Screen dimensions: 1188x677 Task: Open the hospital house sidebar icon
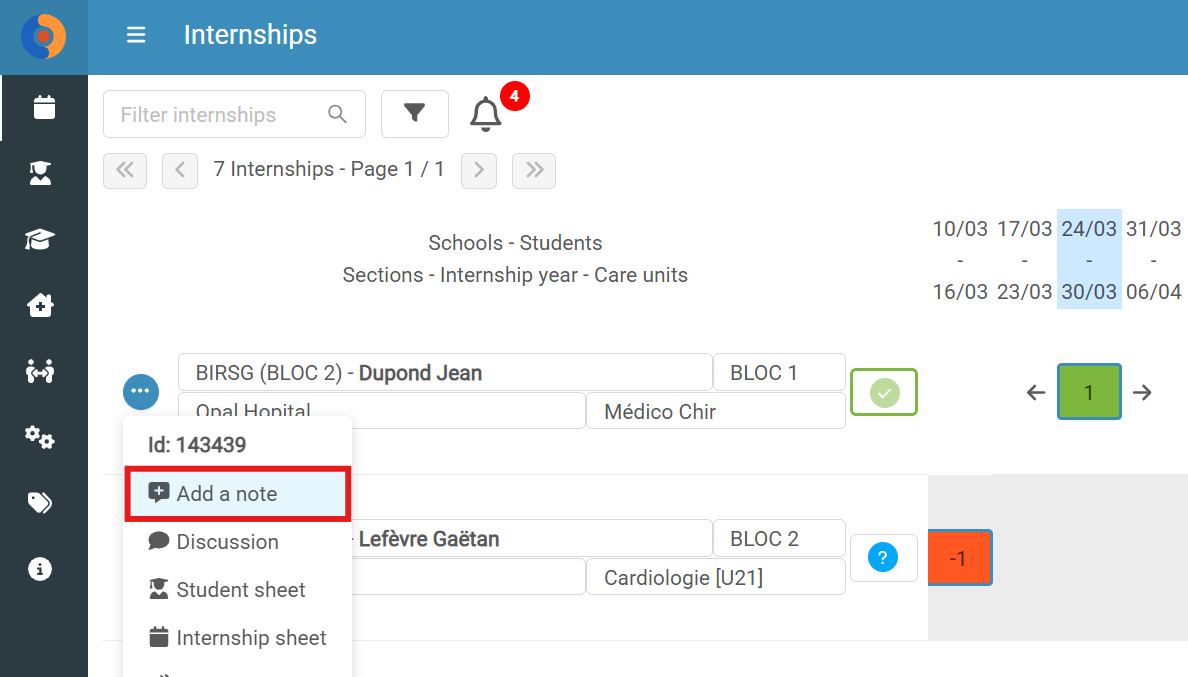point(40,305)
